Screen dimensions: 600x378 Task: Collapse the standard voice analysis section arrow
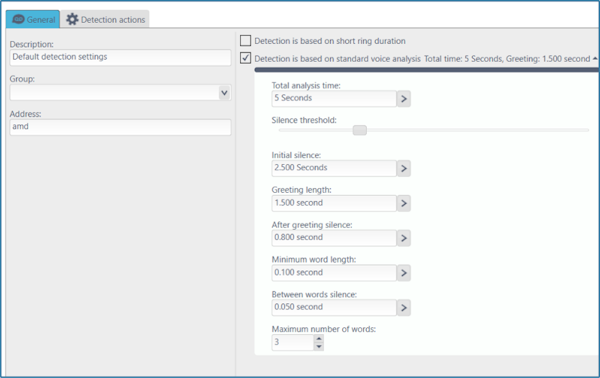click(595, 59)
